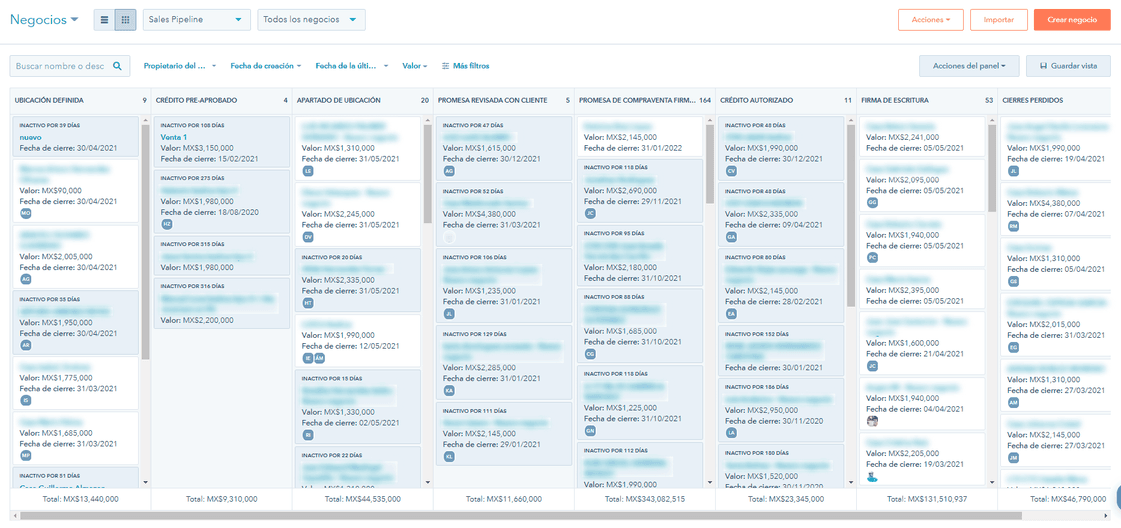Click the CV avatar on the inactive 48 días MX$1,990,000 deal
Screen dimensions: 1121x528
pos(731,171)
